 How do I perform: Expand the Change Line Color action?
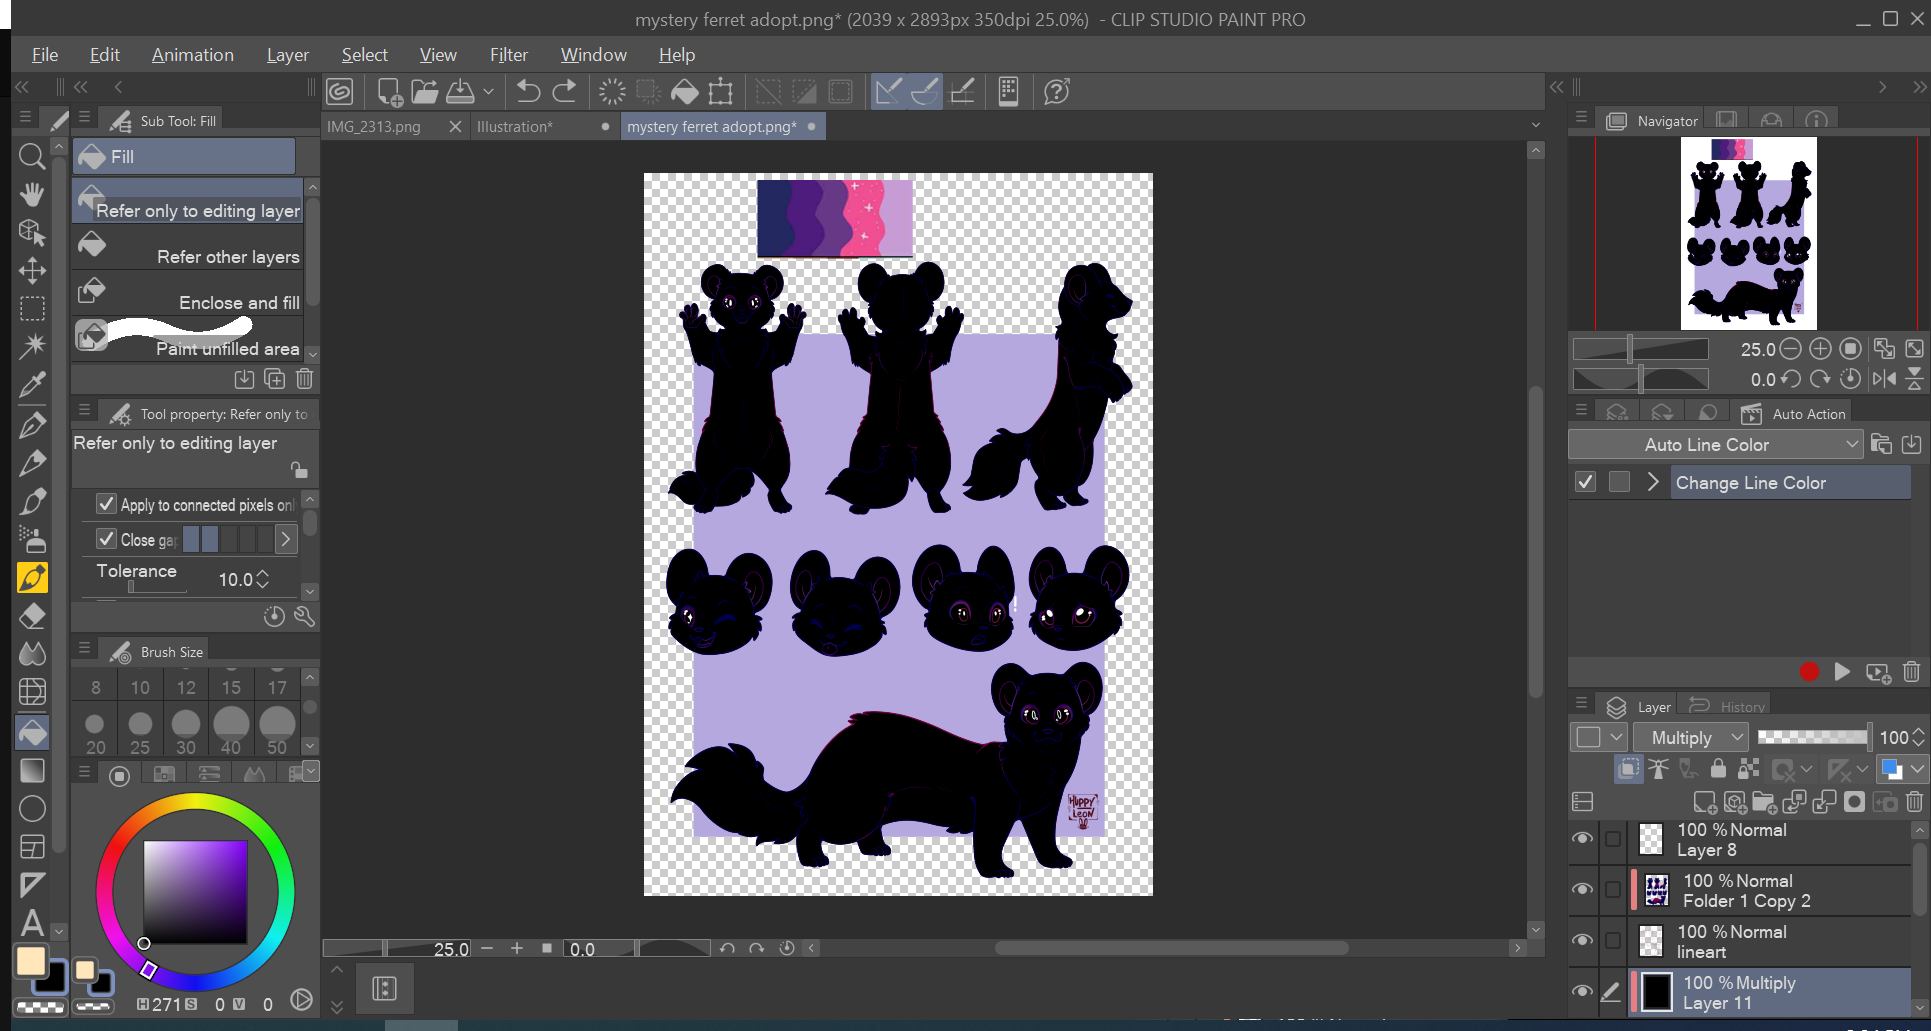[1653, 482]
